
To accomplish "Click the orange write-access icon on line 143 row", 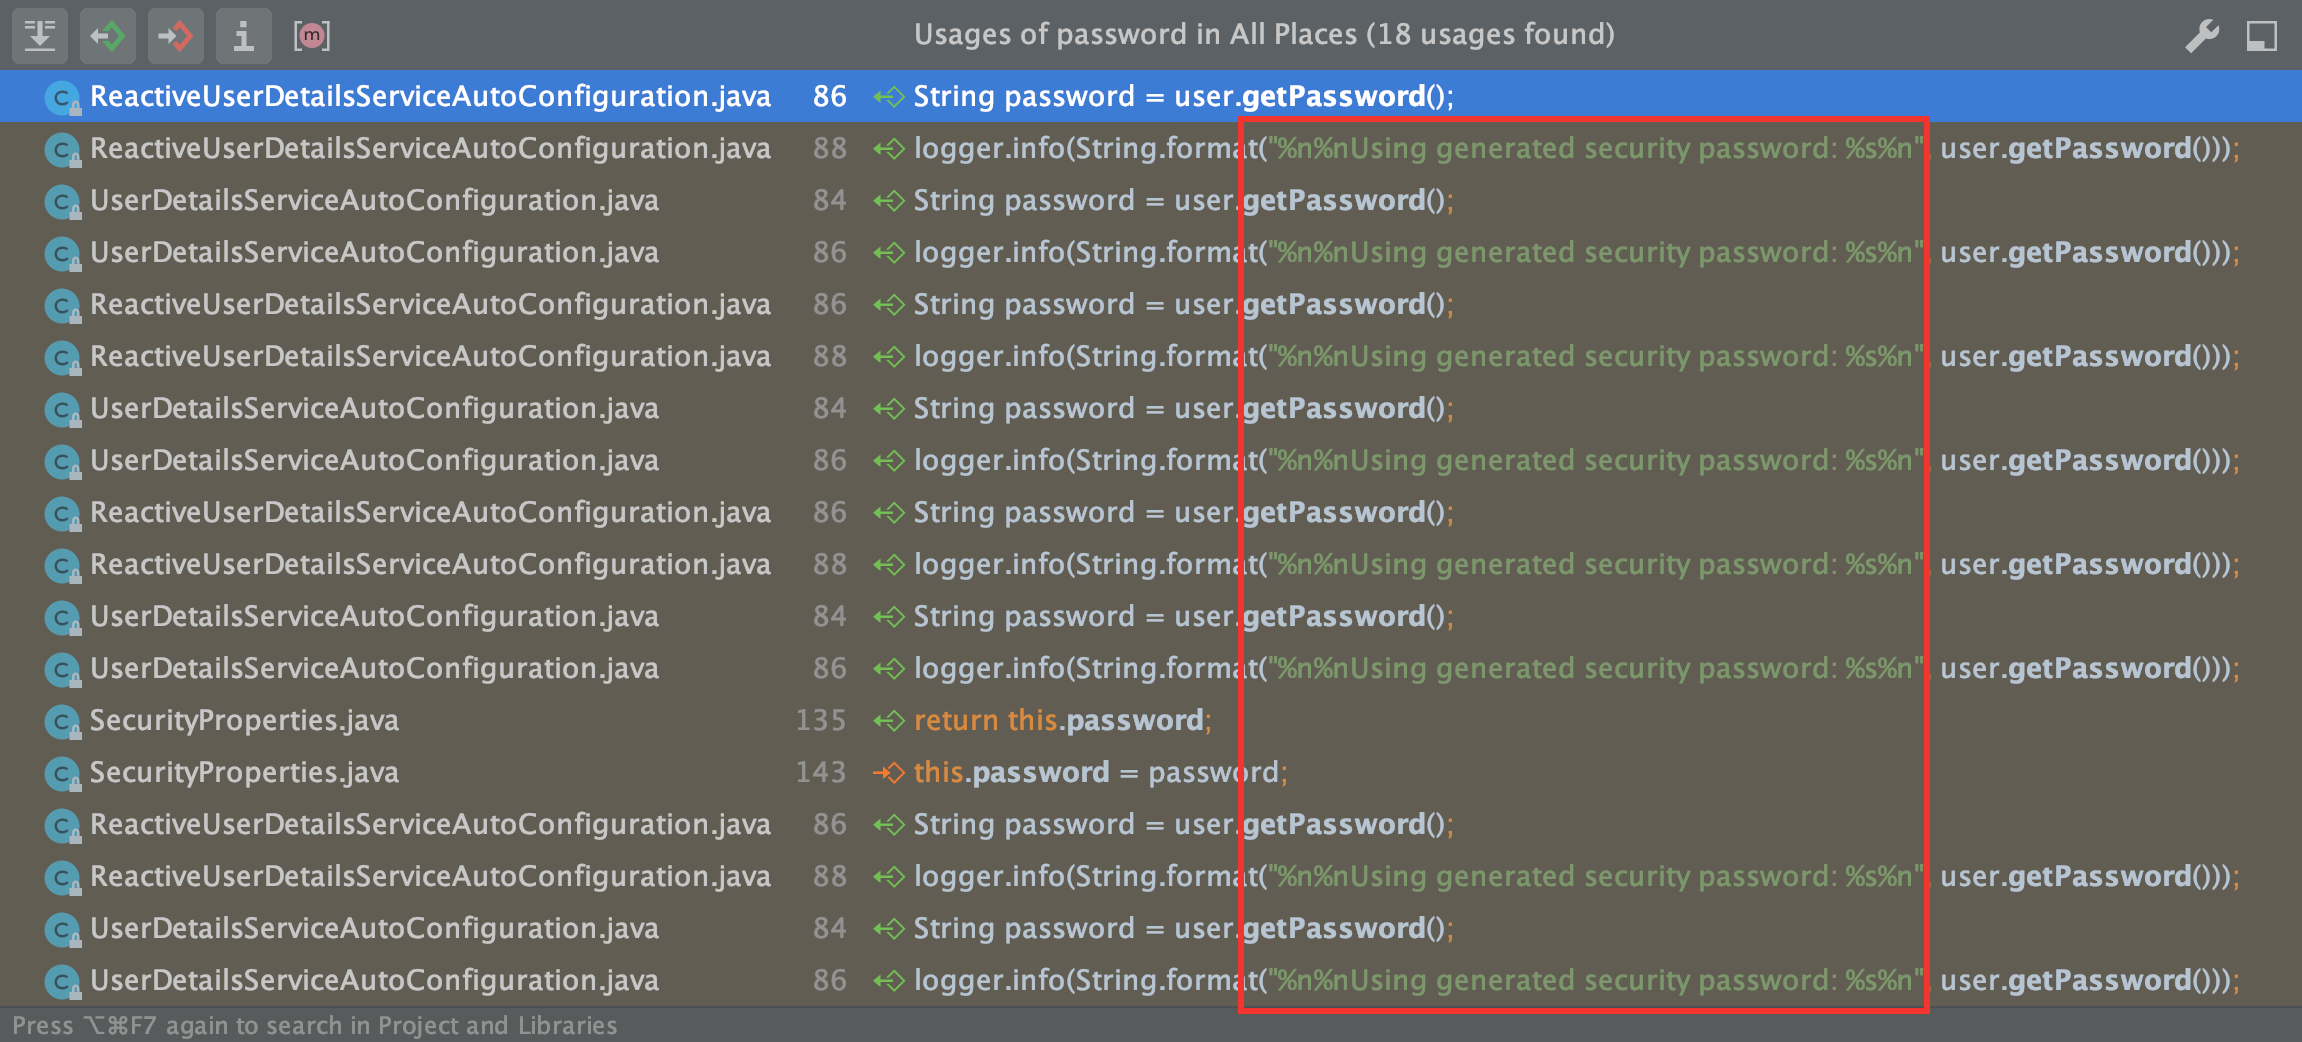I will [888, 773].
